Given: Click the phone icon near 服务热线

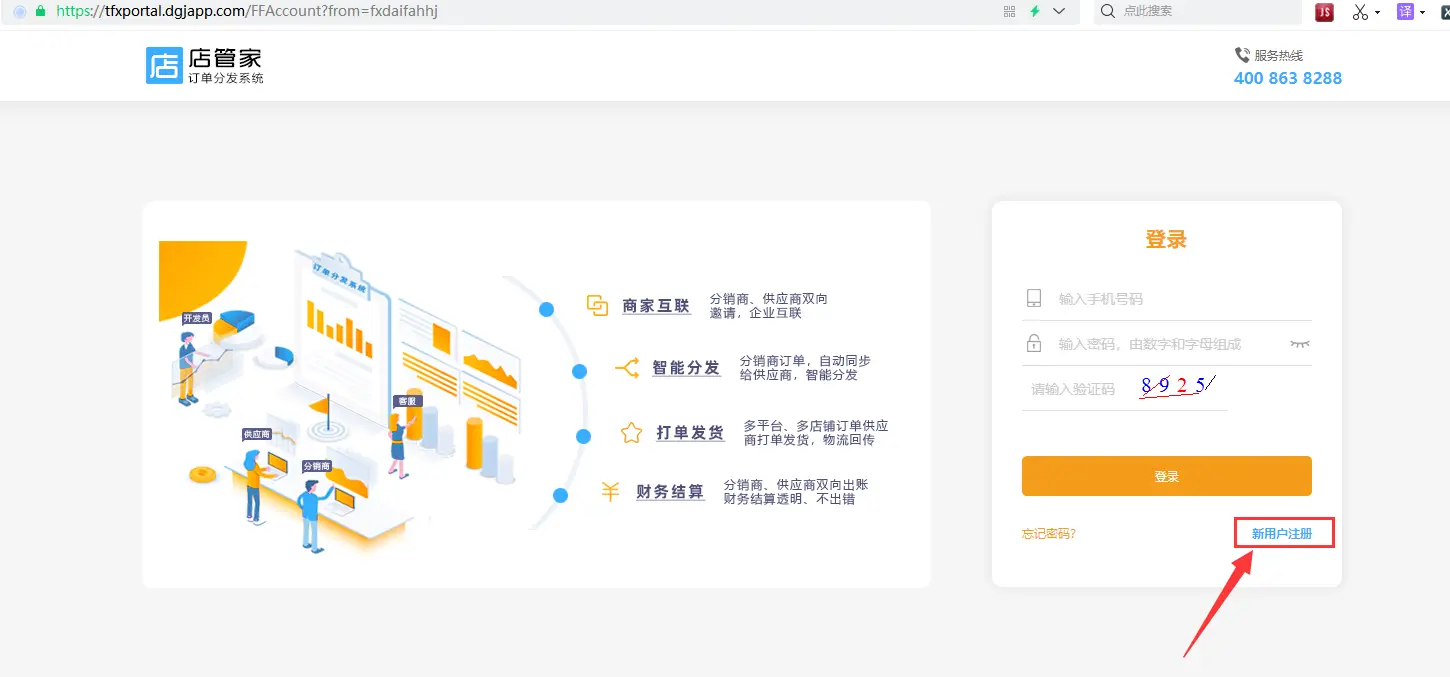Looking at the screenshot, I should [x=1241, y=54].
